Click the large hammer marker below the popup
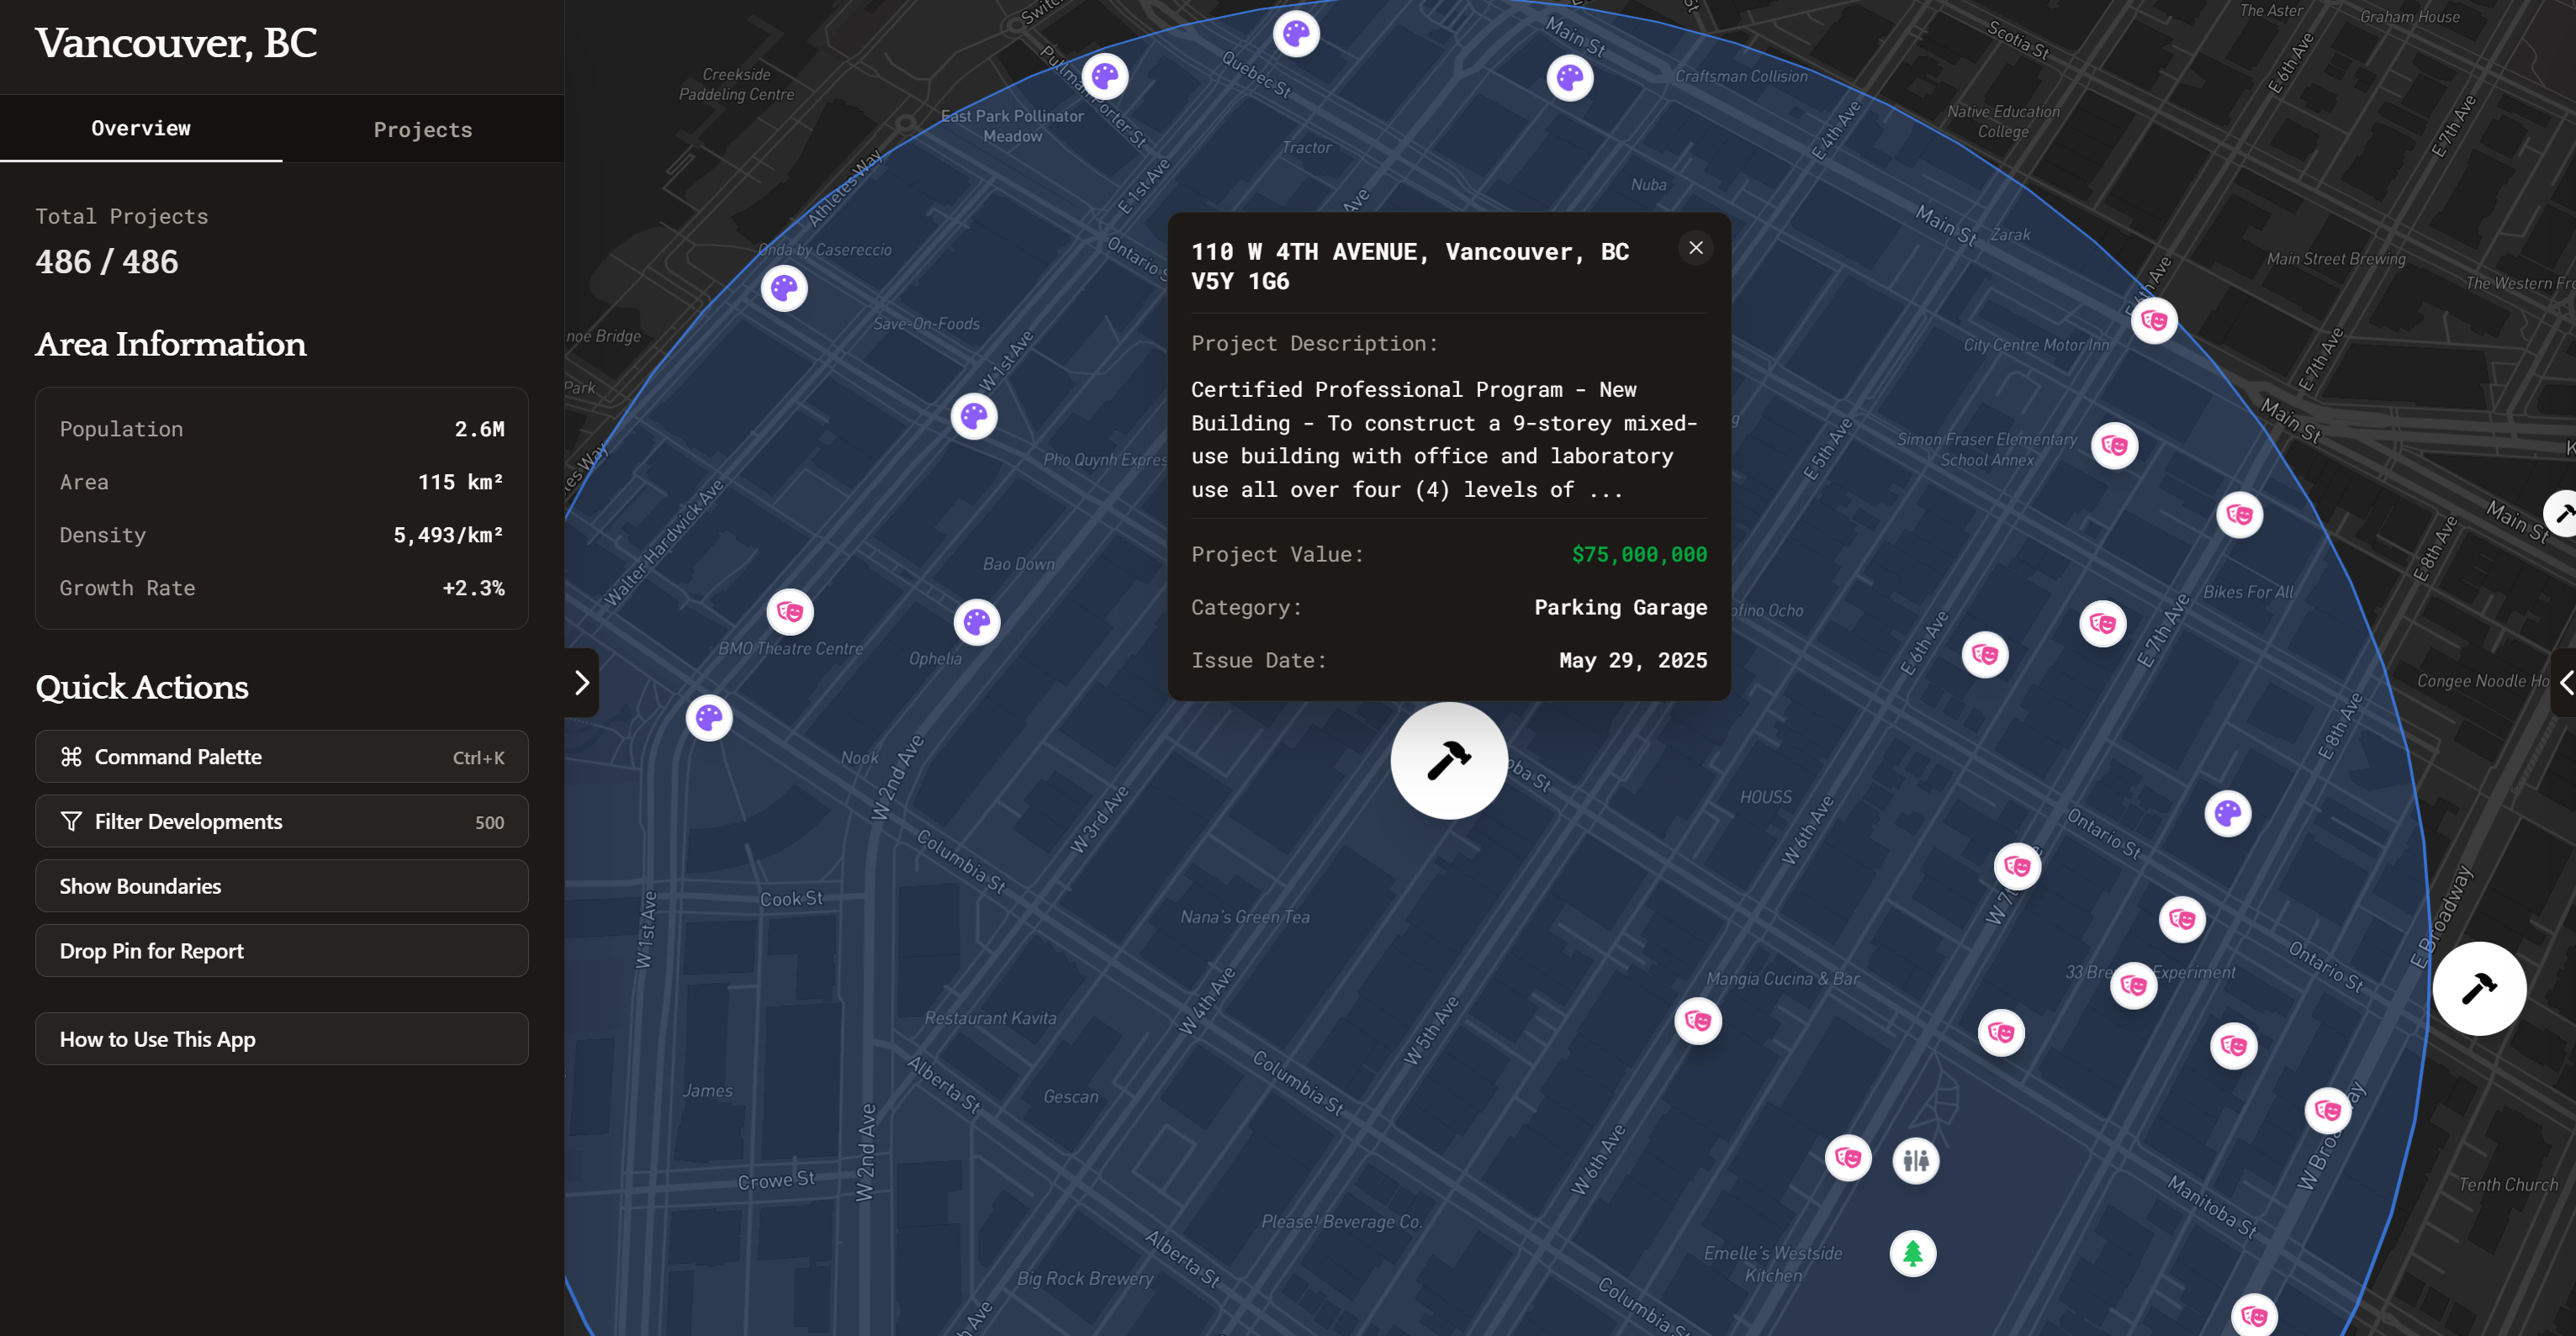The image size is (2576, 1336). [1448, 760]
